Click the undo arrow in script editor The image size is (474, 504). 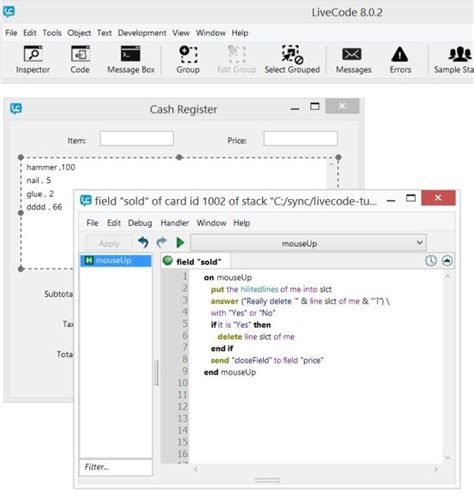tap(143, 243)
